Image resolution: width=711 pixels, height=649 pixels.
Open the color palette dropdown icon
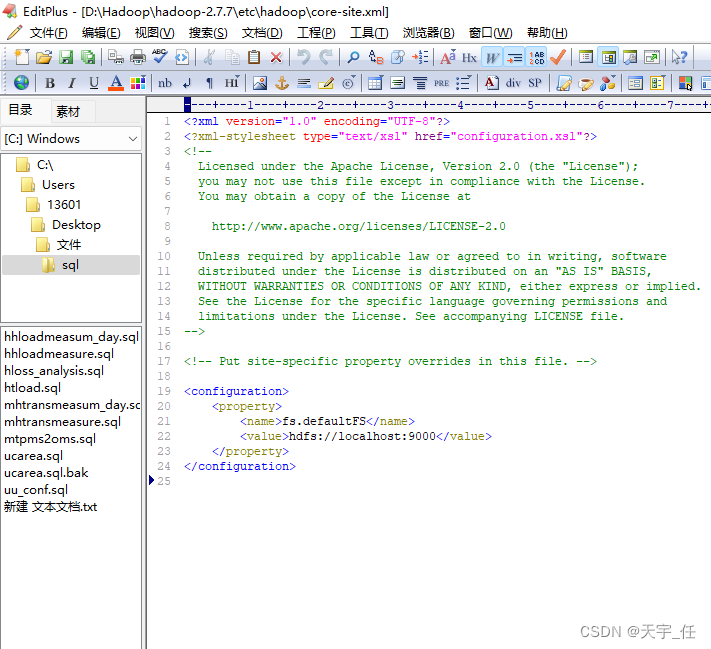(x=138, y=83)
